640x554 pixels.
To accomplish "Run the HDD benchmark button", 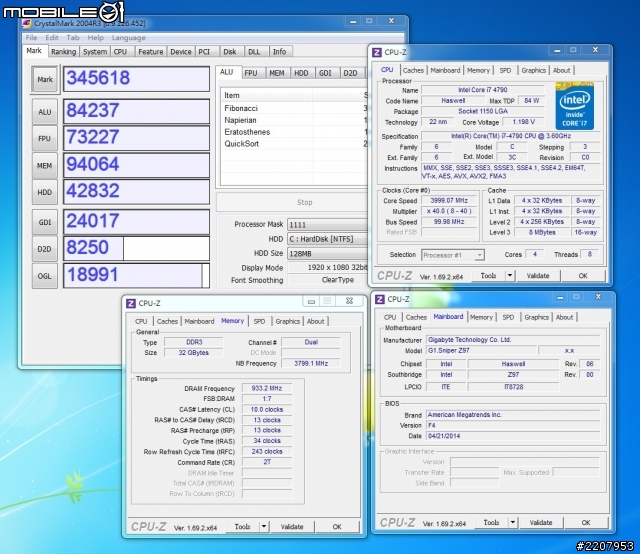I will click(x=45, y=192).
